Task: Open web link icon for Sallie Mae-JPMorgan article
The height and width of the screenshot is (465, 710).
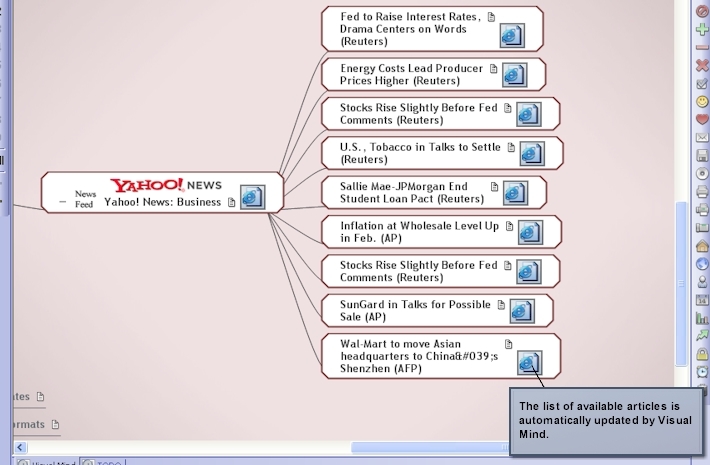Action: pyautogui.click(x=515, y=193)
